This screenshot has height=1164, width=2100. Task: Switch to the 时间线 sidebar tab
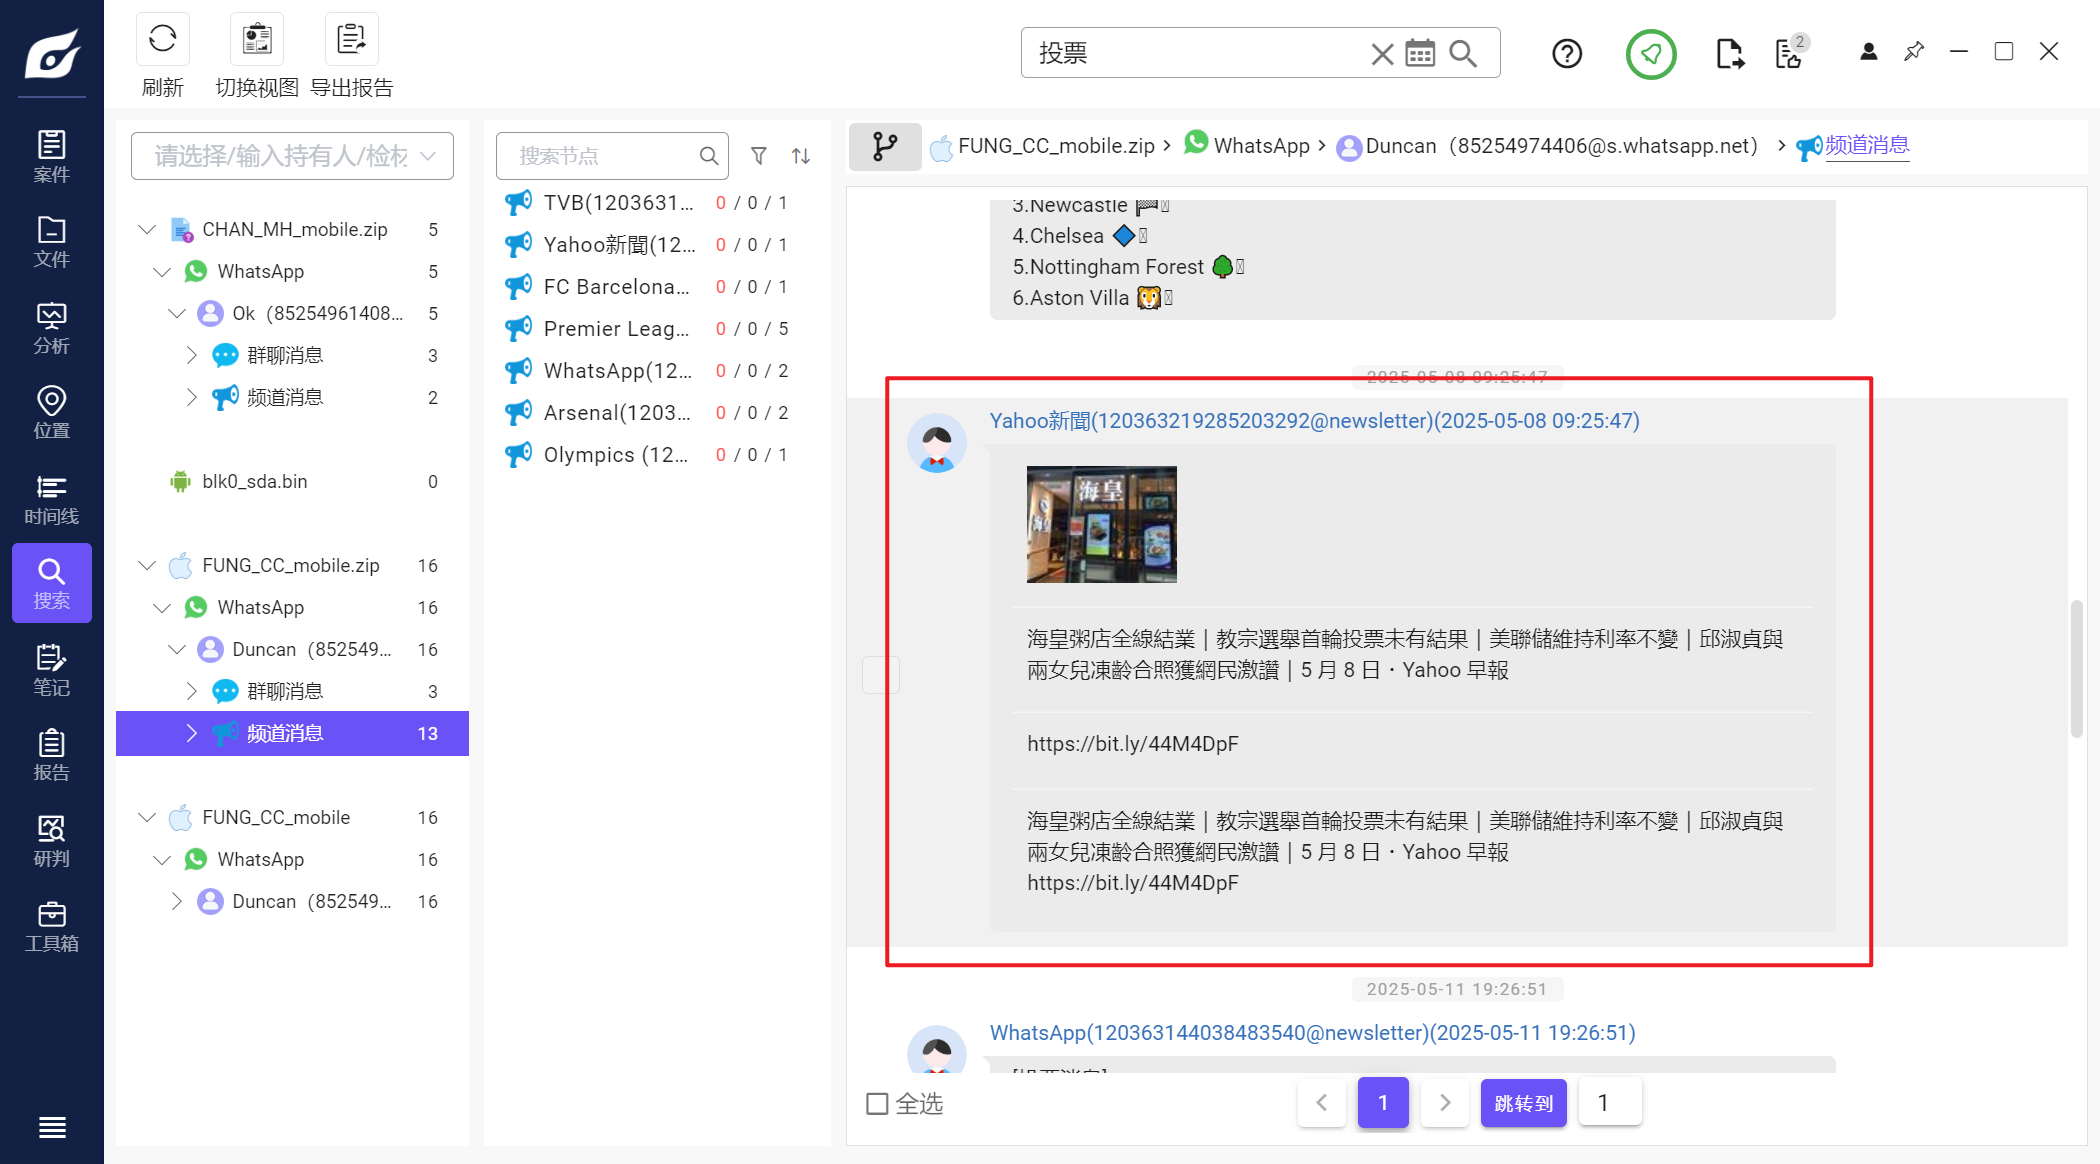[51, 499]
